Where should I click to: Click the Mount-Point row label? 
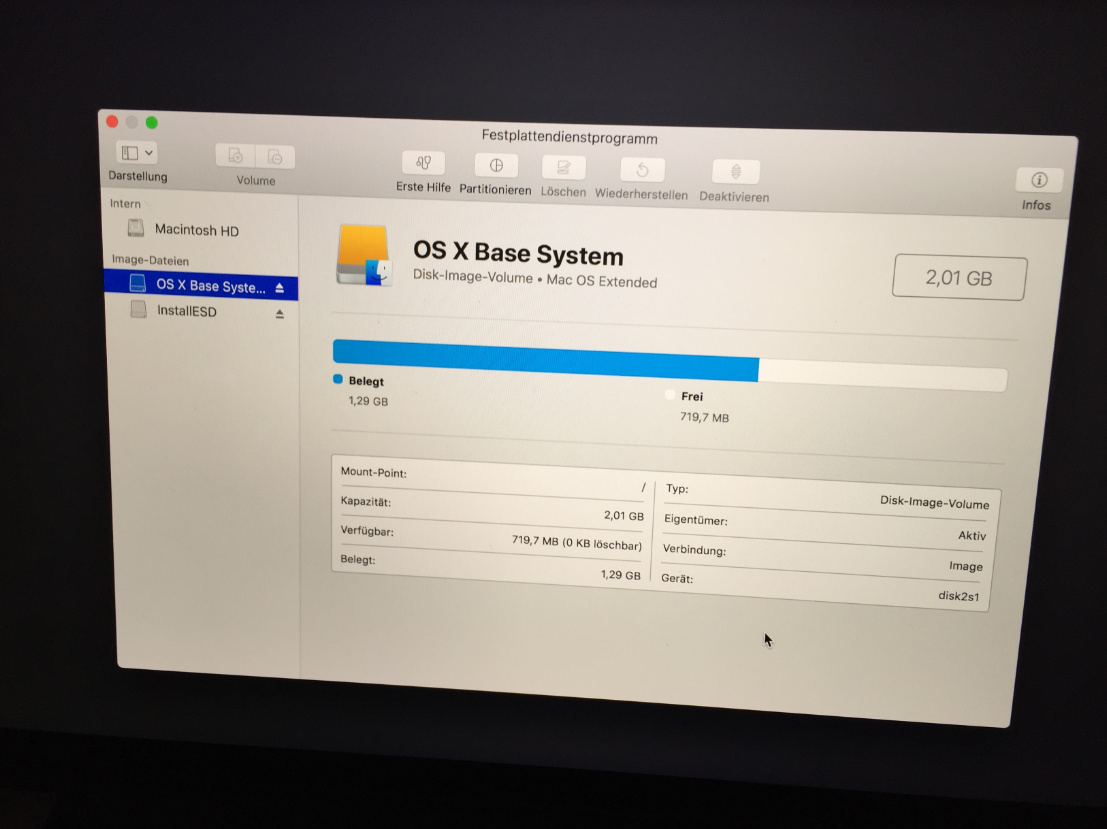coord(373,472)
